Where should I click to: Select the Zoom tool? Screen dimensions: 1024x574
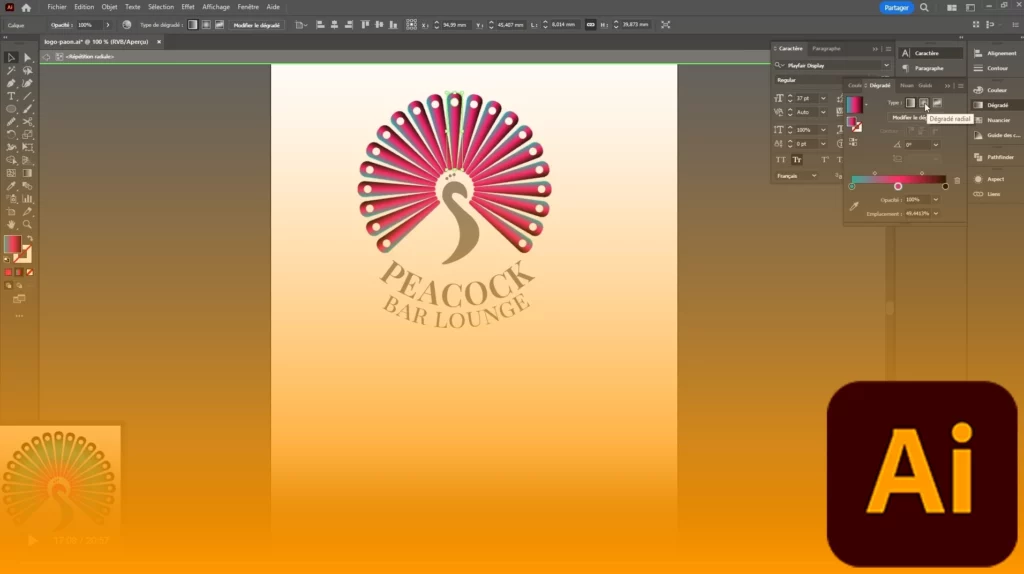click(27, 225)
